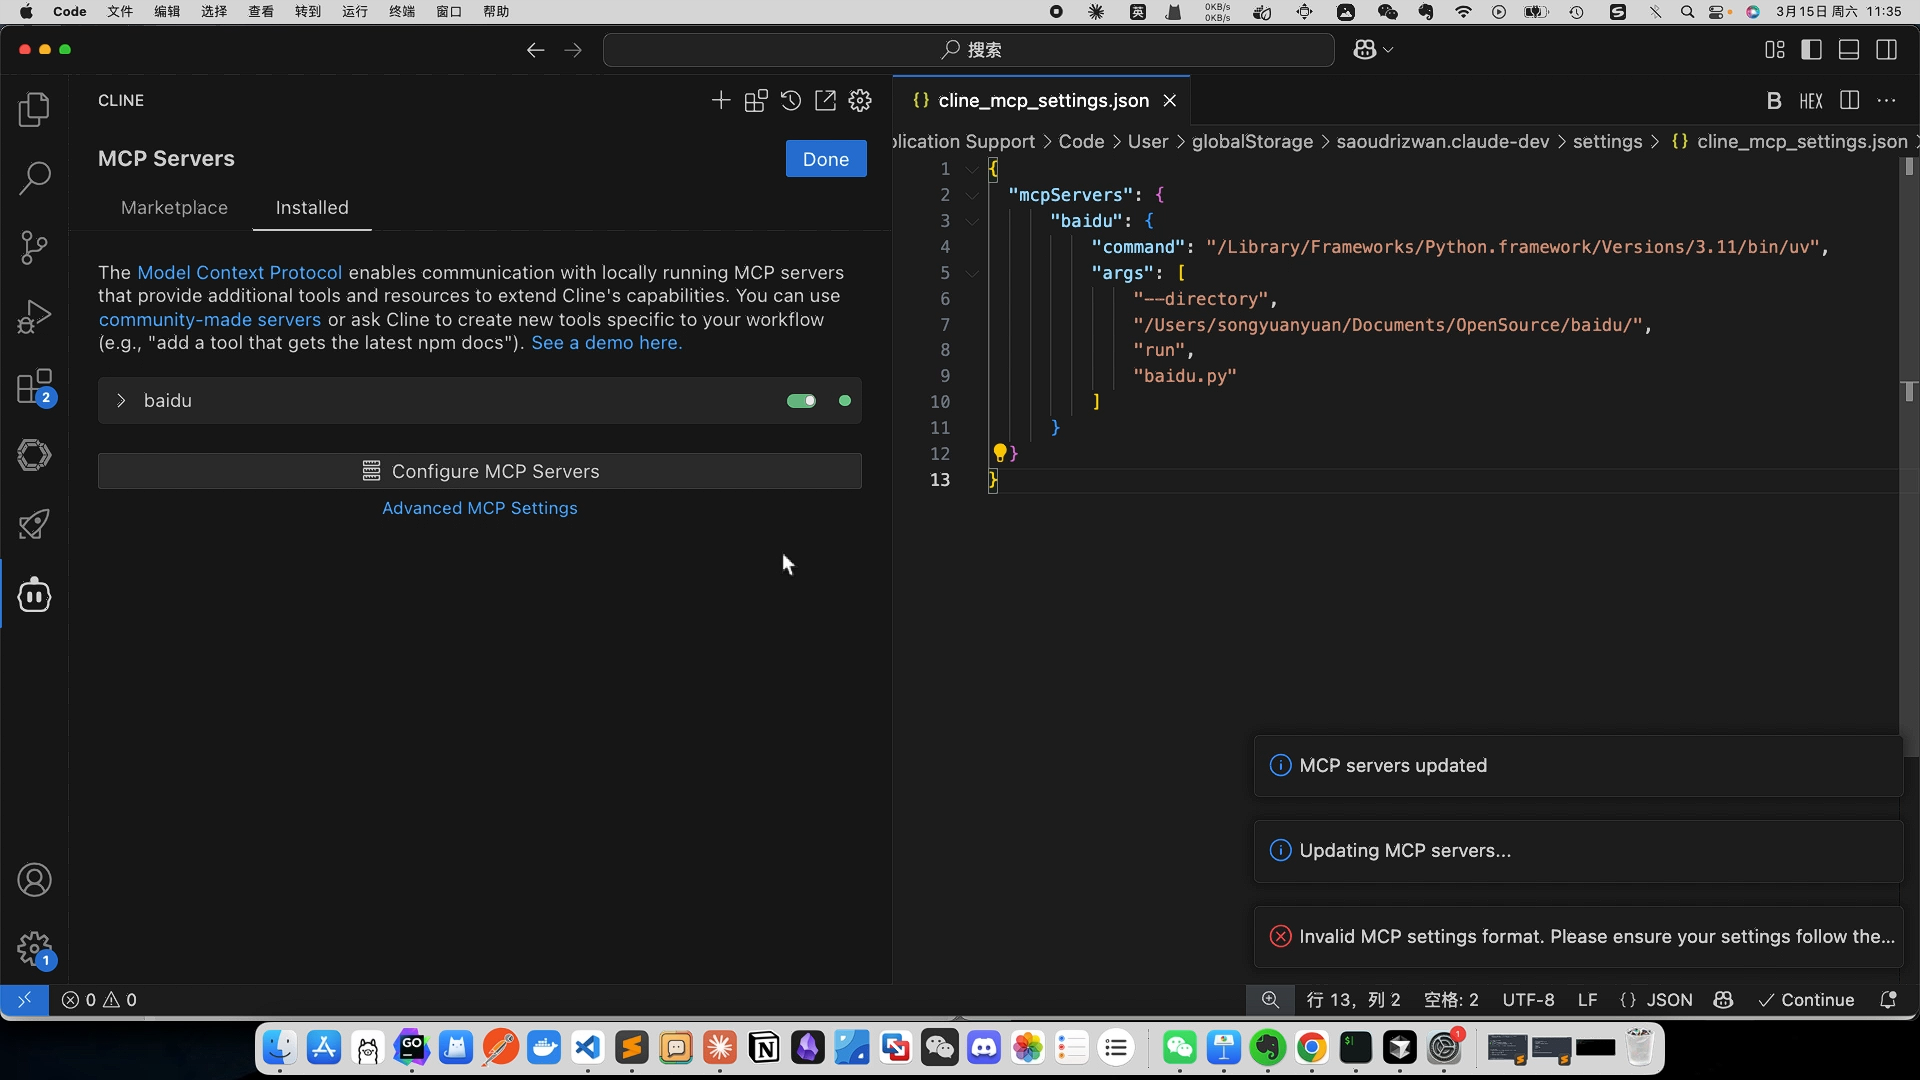Open the See a demo here link

[606, 343]
